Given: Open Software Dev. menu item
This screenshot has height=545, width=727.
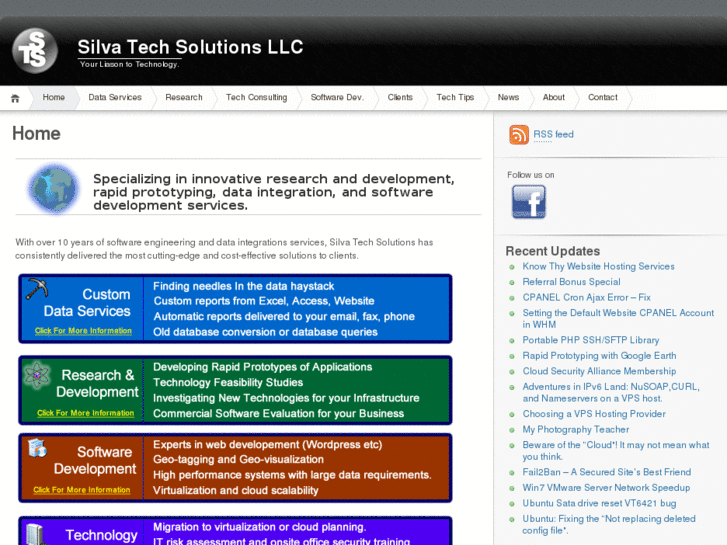Looking at the screenshot, I should [337, 97].
